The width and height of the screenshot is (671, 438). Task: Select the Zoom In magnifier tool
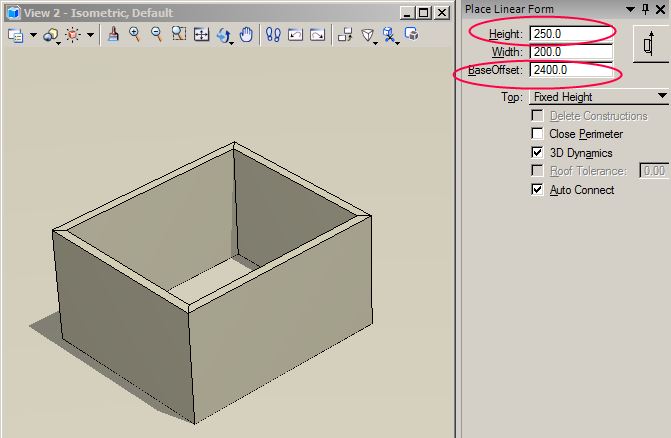point(135,35)
